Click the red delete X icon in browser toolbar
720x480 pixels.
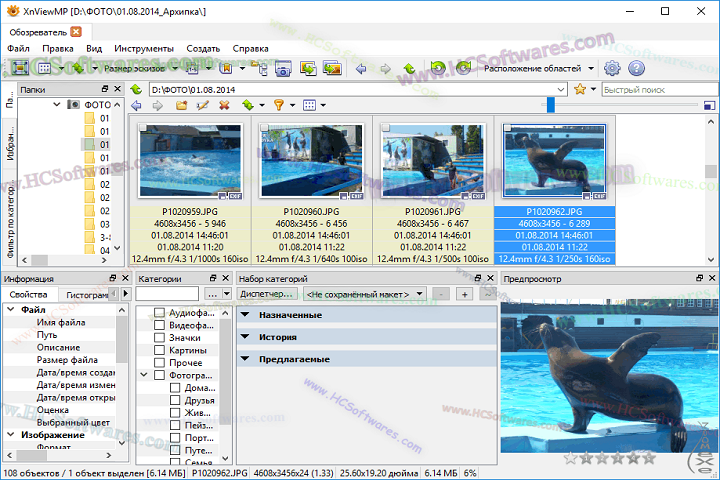[224, 106]
